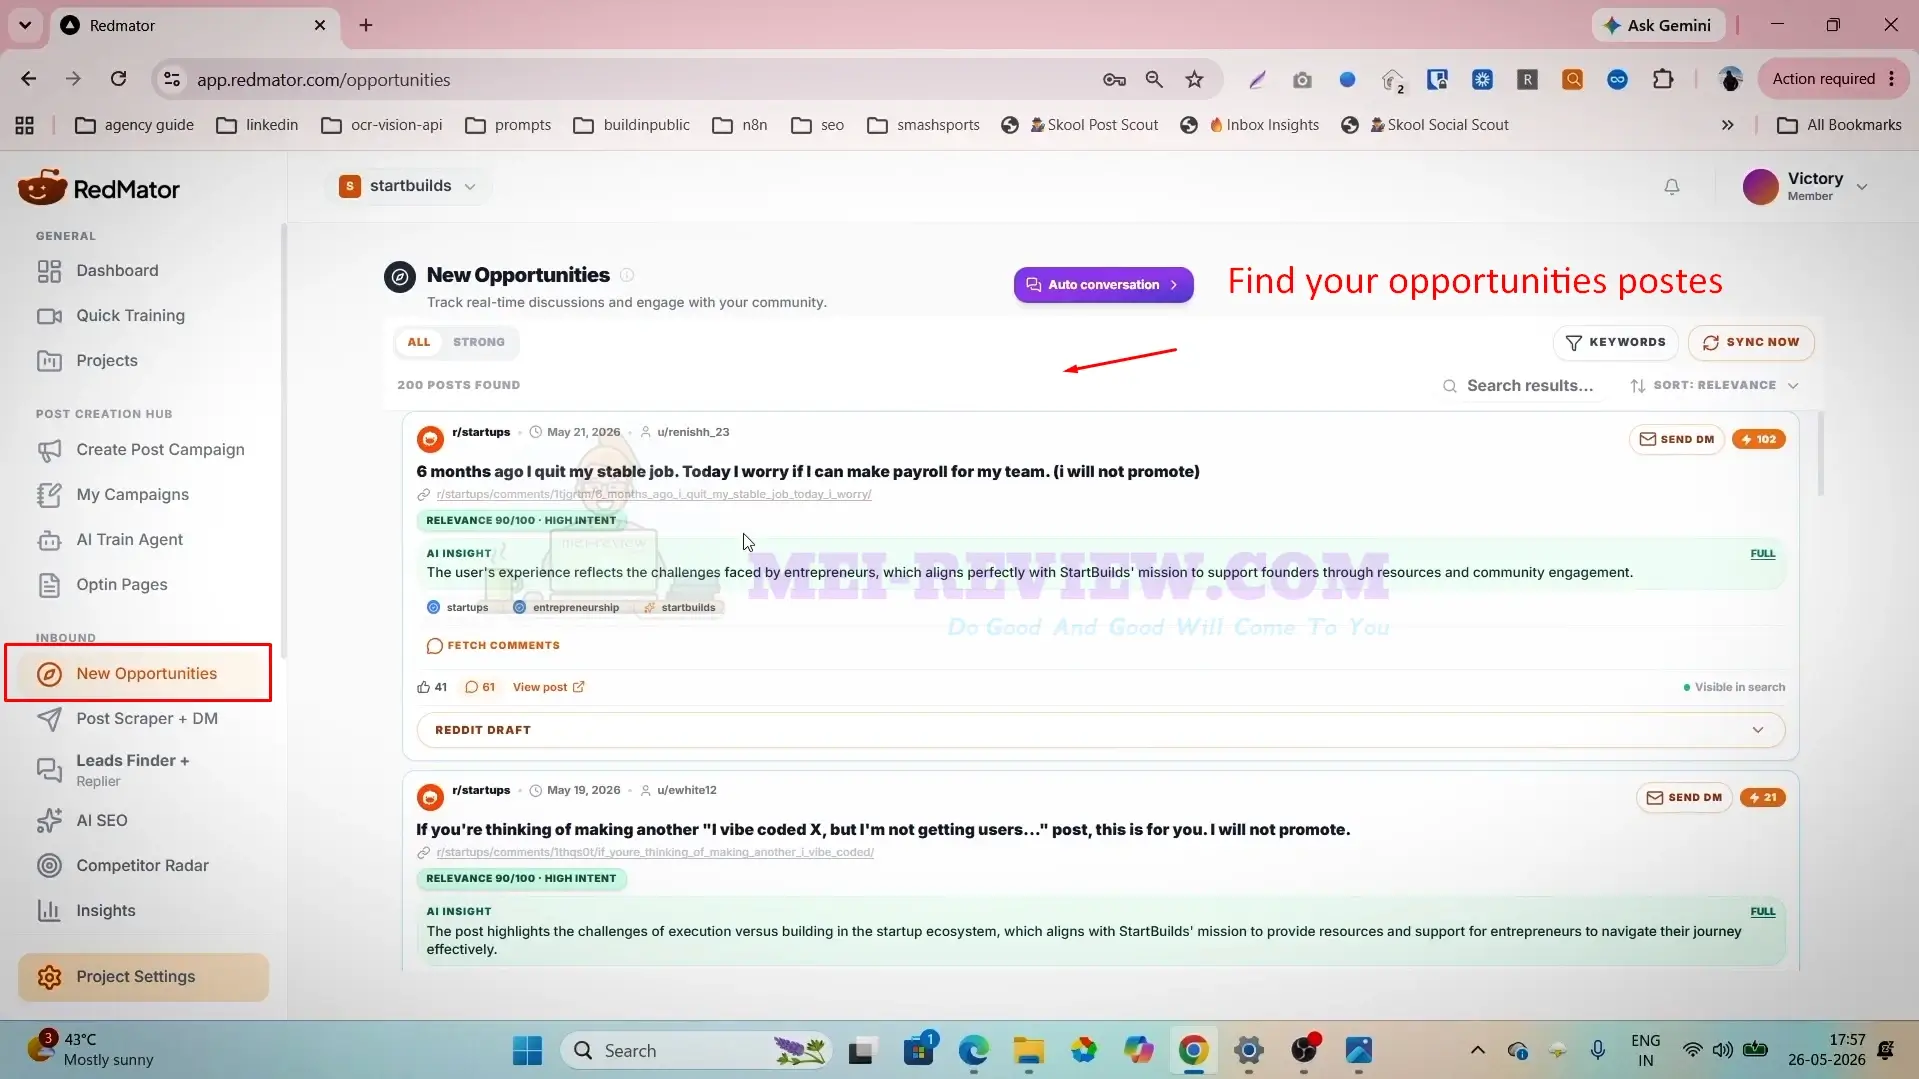Show FULL AI insight for first post

click(1762, 553)
